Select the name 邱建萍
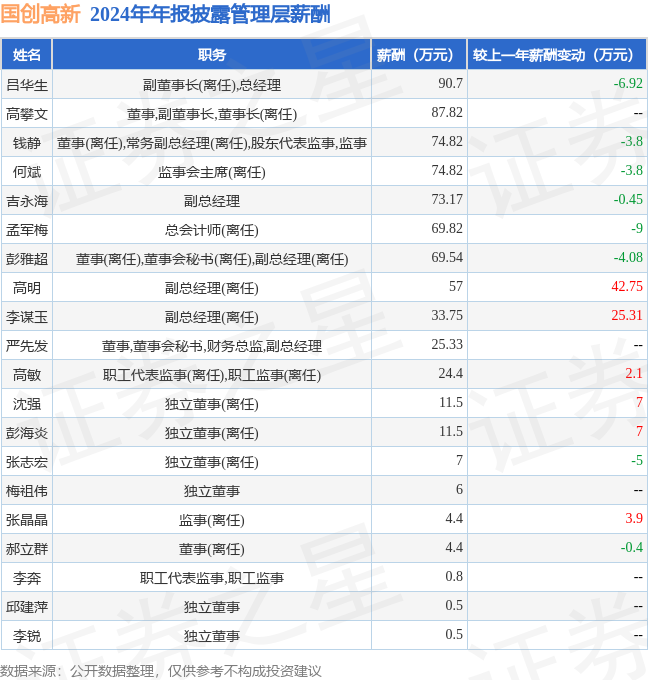Screen dimensions: 648x680 tap(26, 607)
